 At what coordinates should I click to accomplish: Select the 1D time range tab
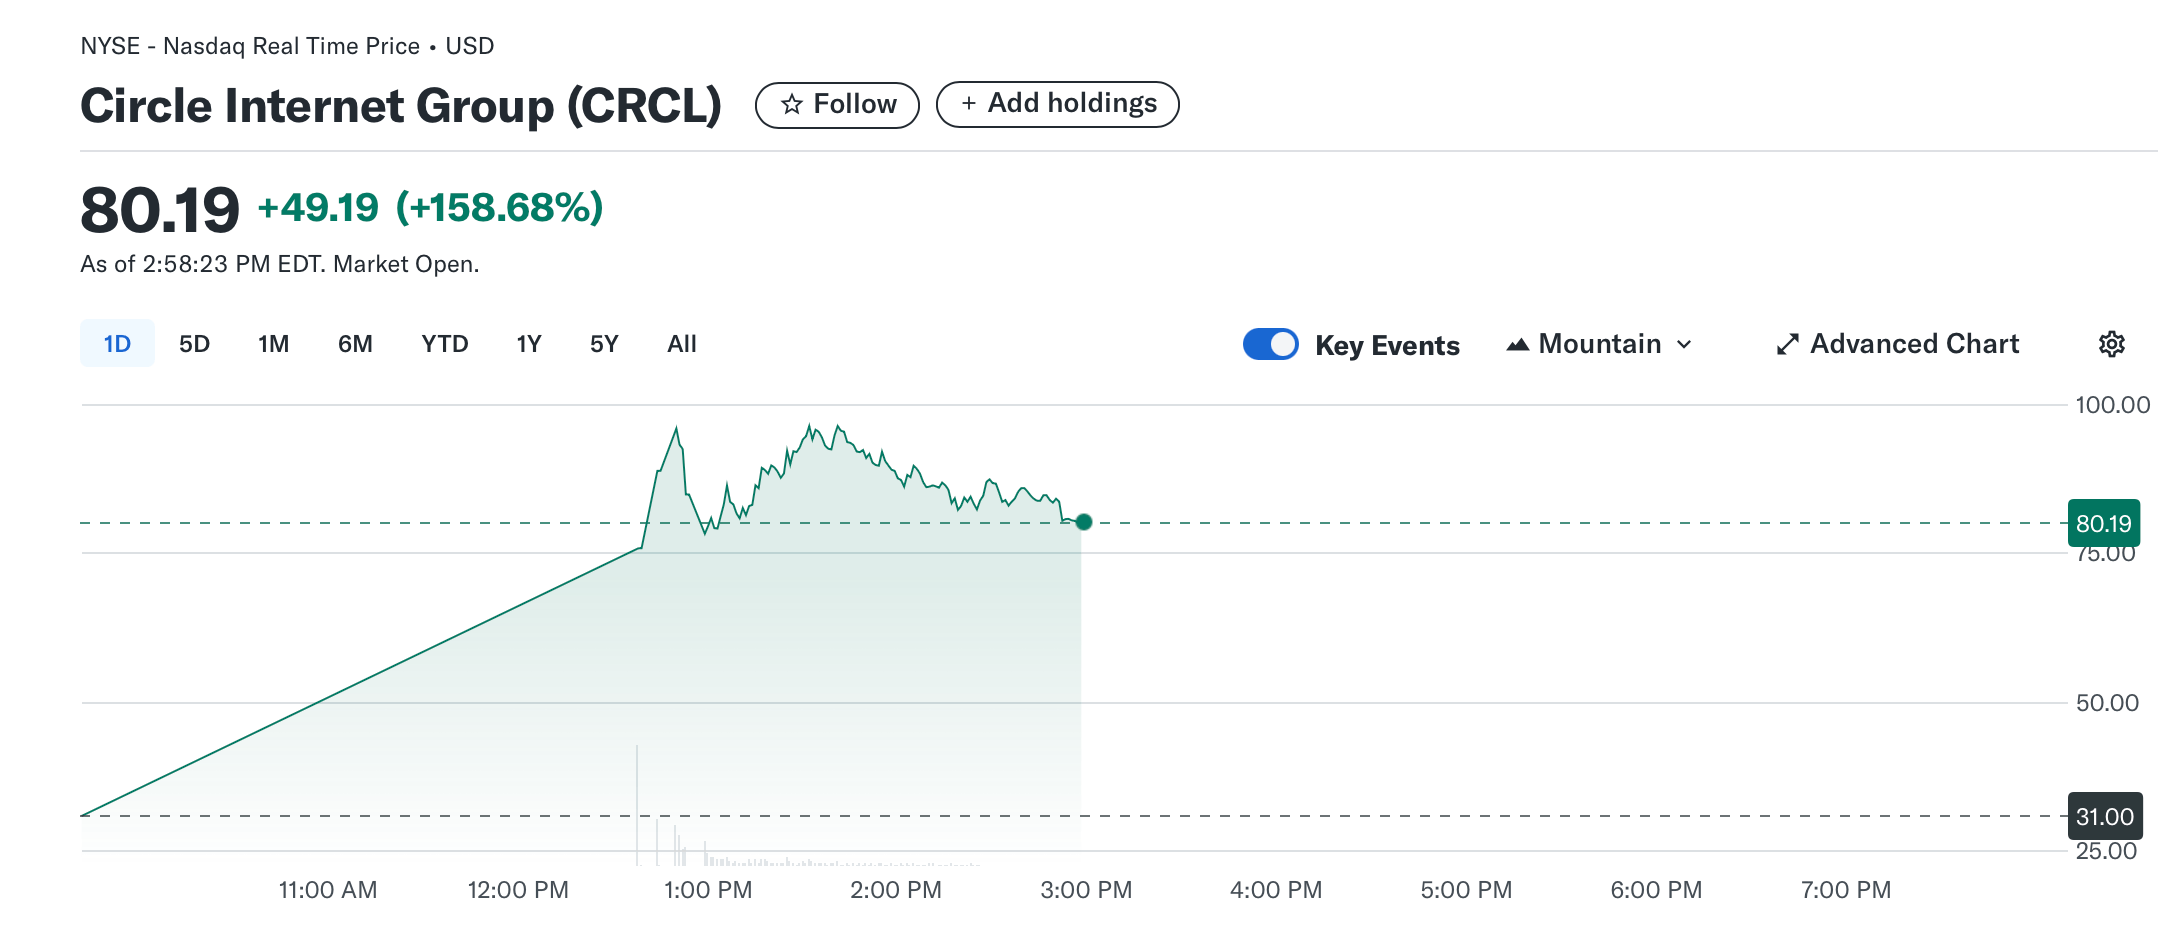(x=117, y=344)
